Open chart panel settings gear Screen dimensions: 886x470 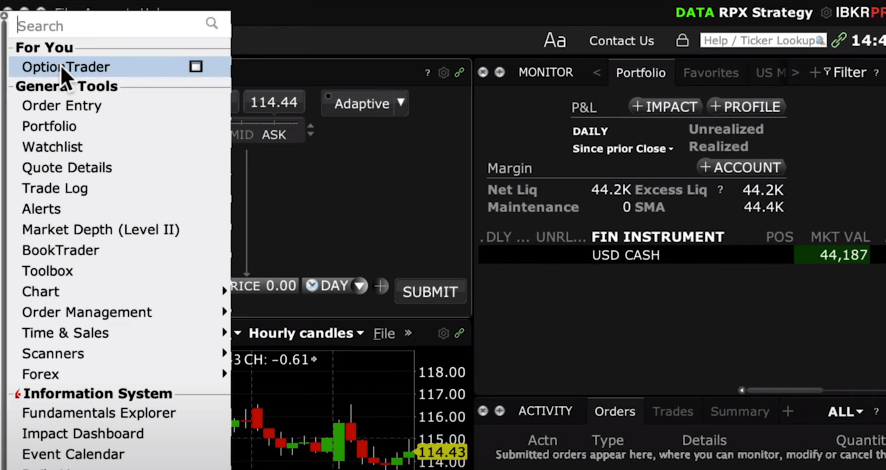pos(444,333)
